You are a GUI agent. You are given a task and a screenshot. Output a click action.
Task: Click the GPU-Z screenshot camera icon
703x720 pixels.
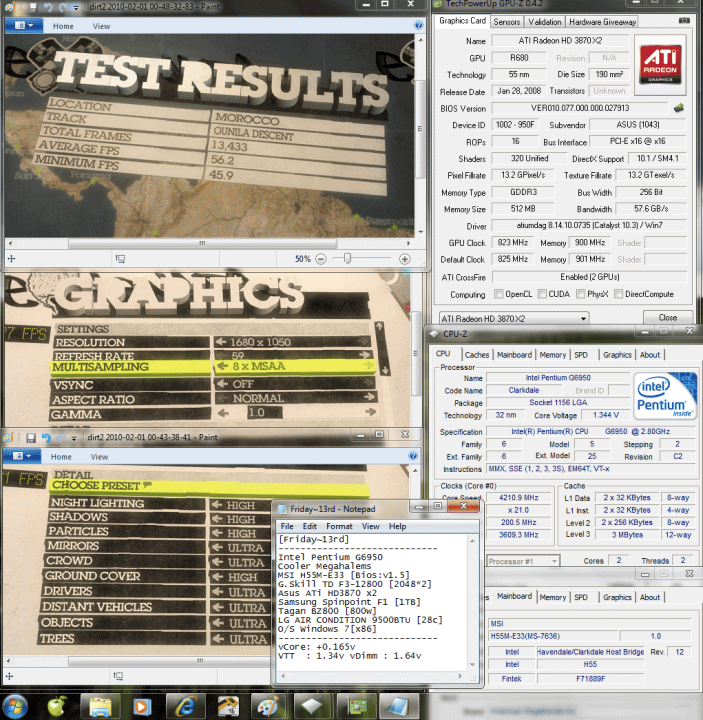[x=684, y=21]
